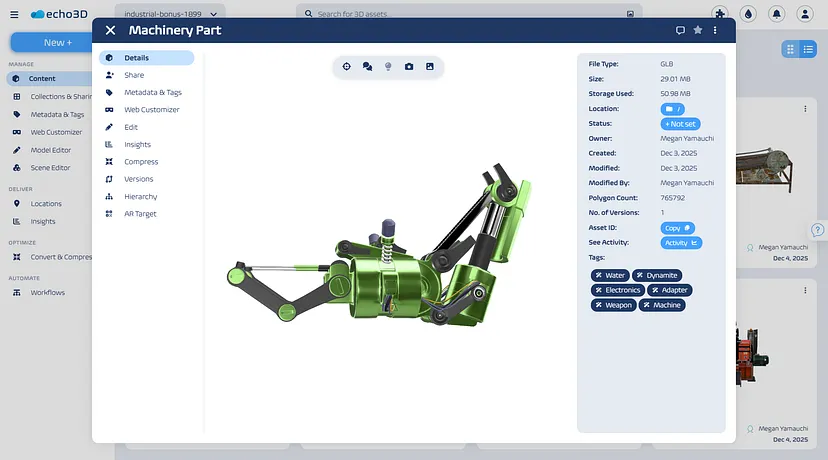Remove the Adapter tag
This screenshot has height=460, width=828.
coord(655,290)
